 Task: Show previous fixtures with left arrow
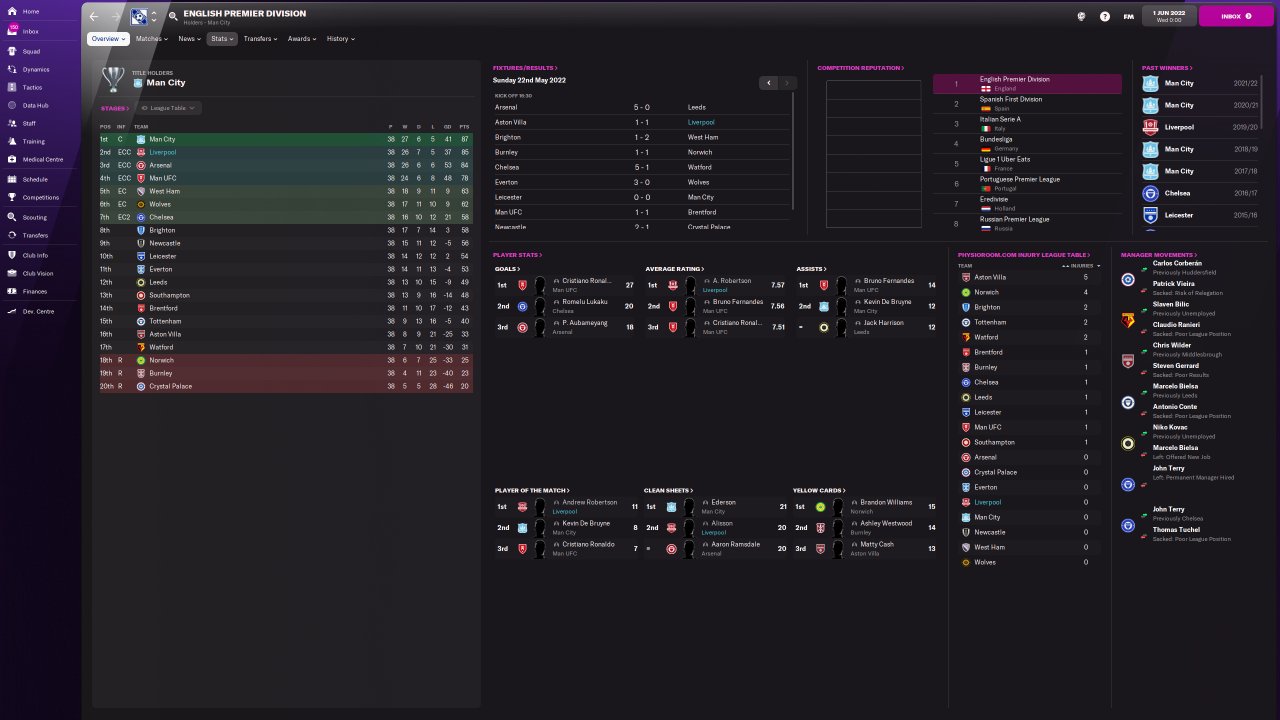pyautogui.click(x=768, y=83)
